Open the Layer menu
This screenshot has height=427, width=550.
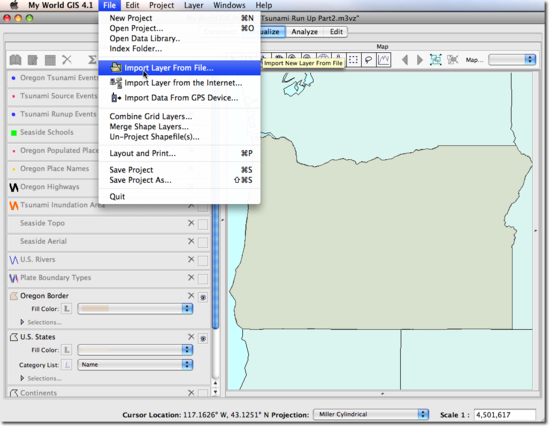click(x=194, y=5)
